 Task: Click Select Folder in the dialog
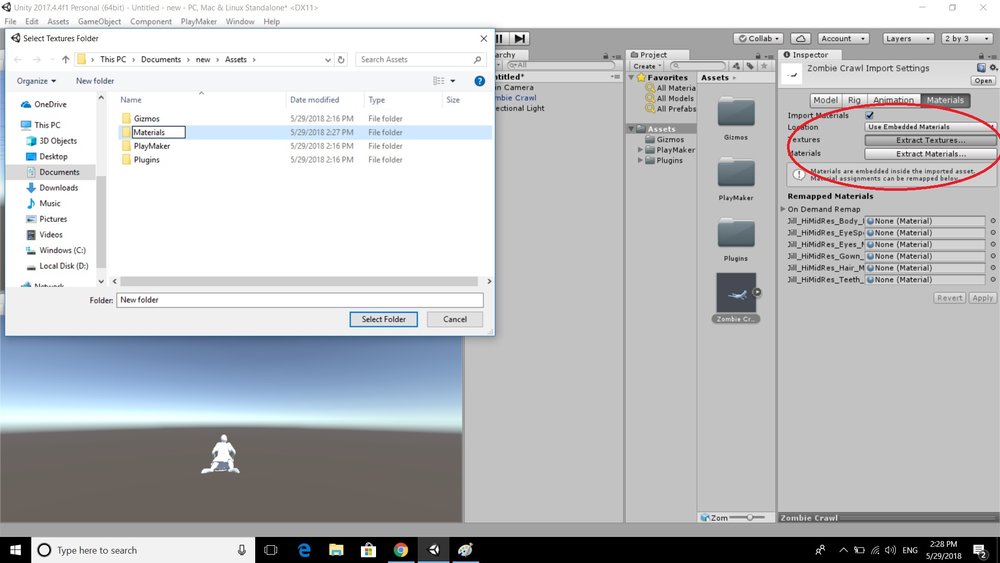[383, 319]
